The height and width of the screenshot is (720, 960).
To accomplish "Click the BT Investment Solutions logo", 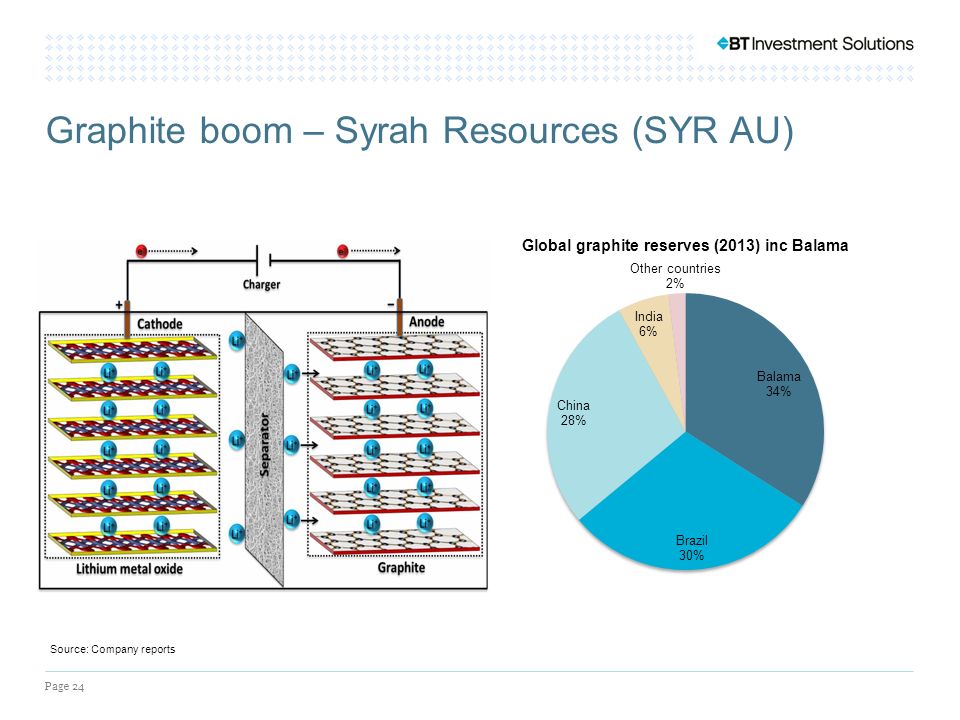I will pyautogui.click(x=815, y=44).
